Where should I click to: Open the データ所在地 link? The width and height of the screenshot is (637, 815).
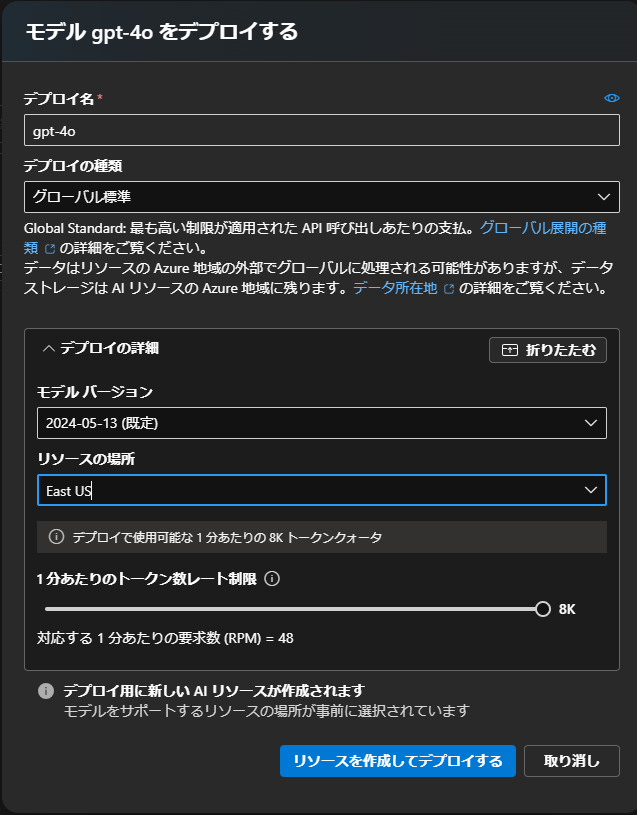point(395,287)
